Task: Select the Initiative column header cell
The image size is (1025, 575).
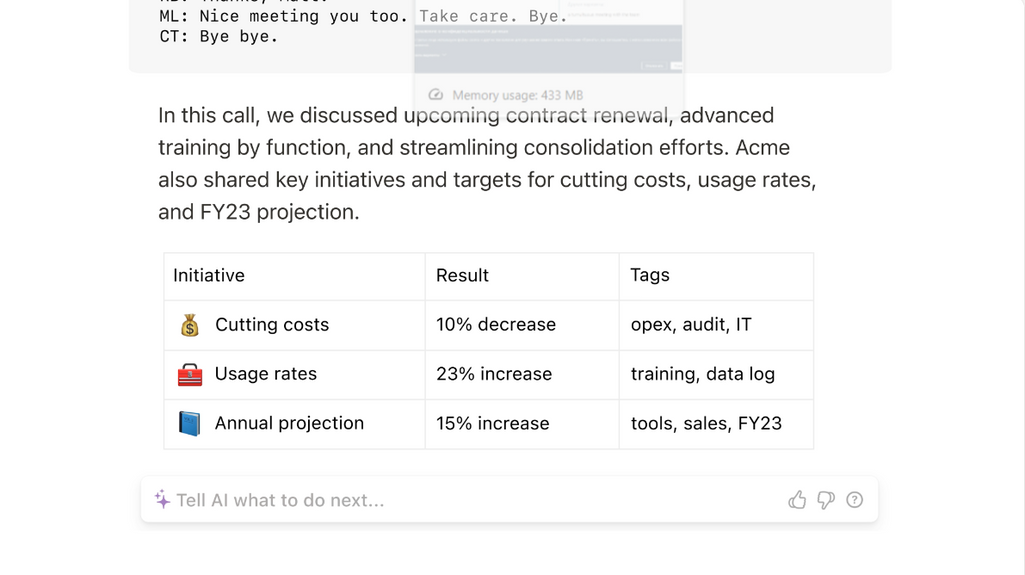Action: point(294,276)
